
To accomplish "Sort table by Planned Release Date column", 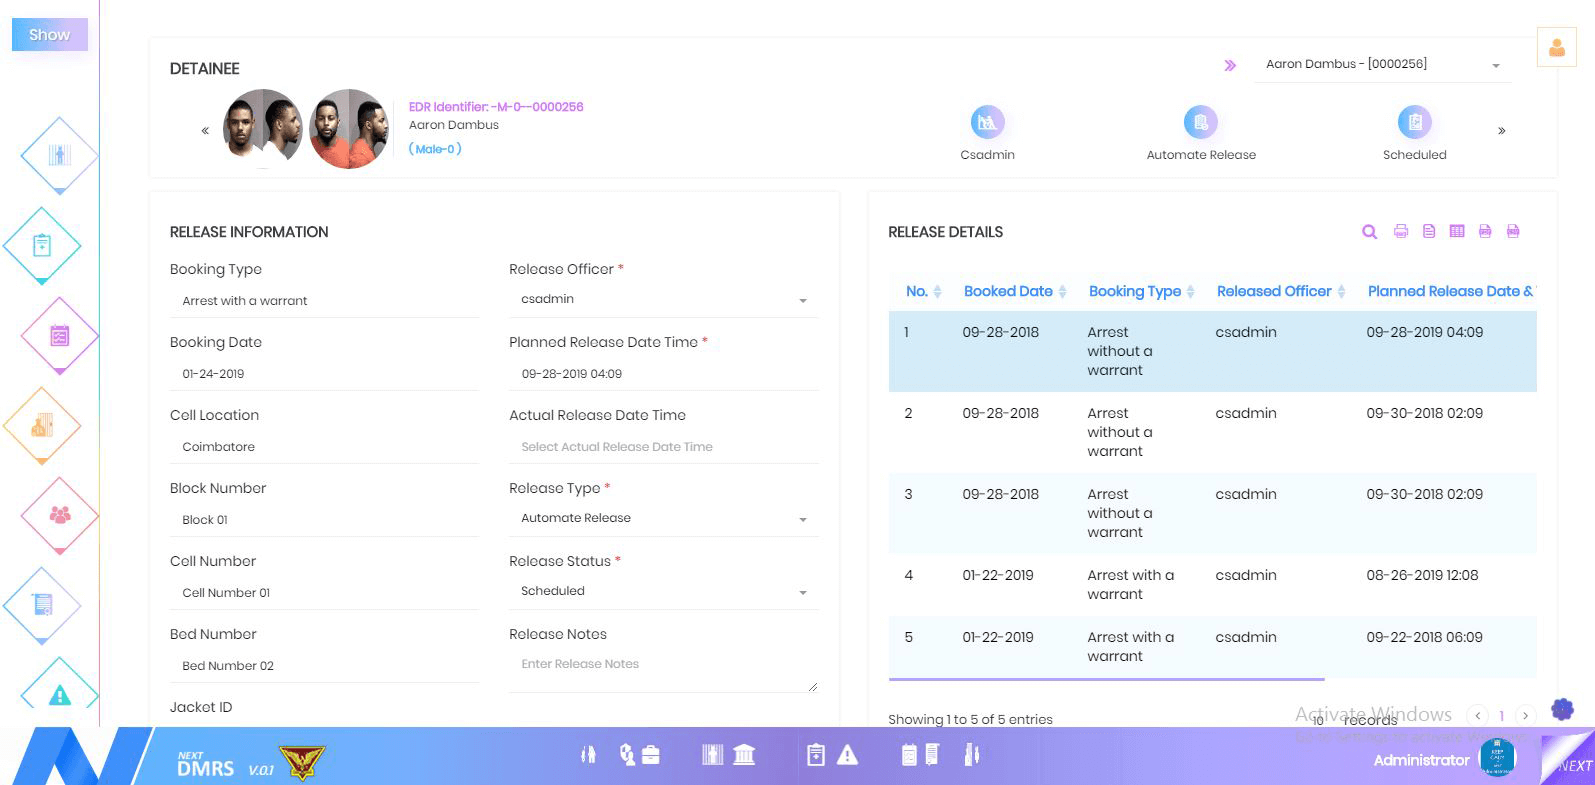I will coord(1450,291).
